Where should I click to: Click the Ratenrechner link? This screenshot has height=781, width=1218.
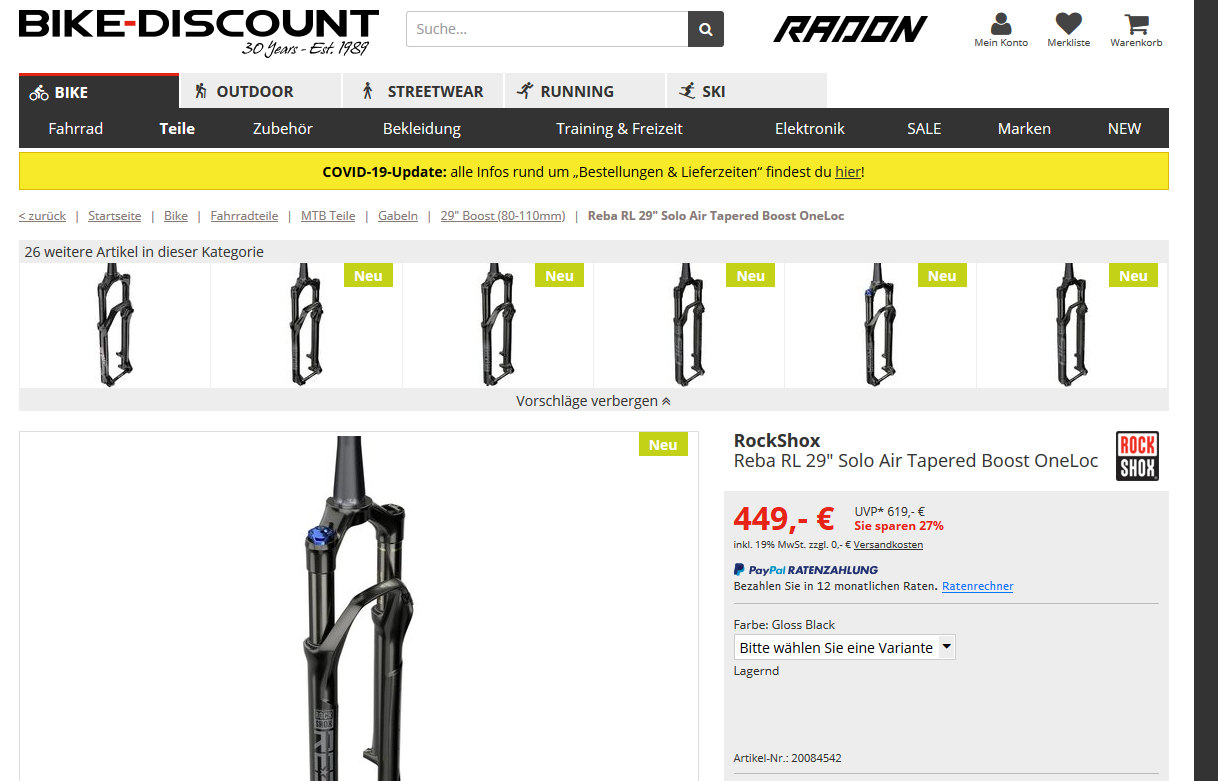tap(977, 586)
